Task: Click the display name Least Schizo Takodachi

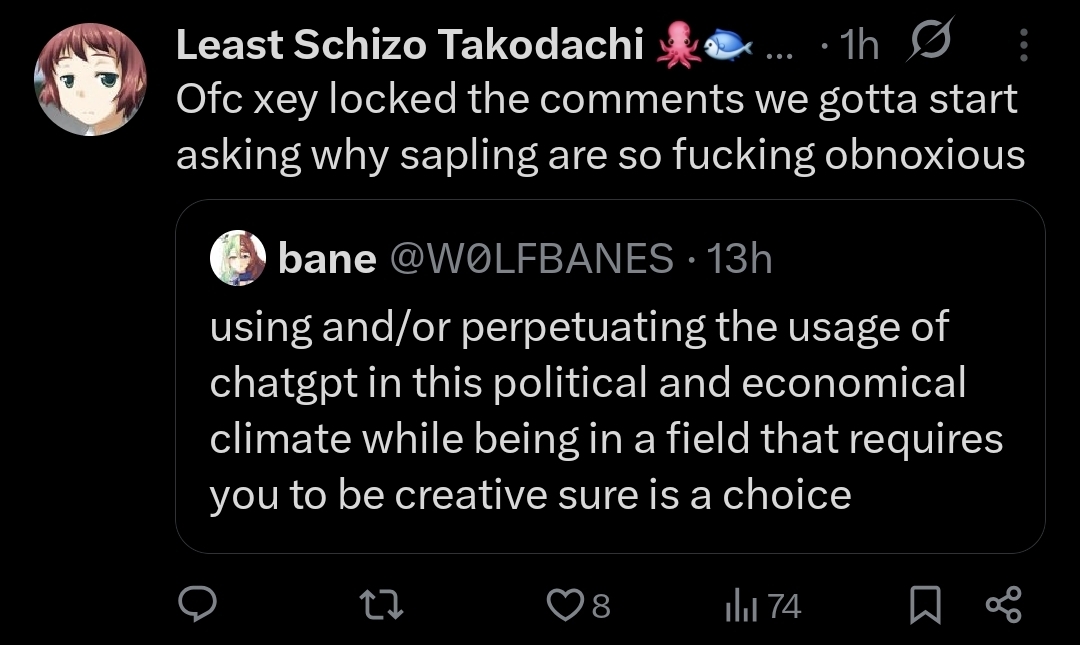Action: coord(408,44)
